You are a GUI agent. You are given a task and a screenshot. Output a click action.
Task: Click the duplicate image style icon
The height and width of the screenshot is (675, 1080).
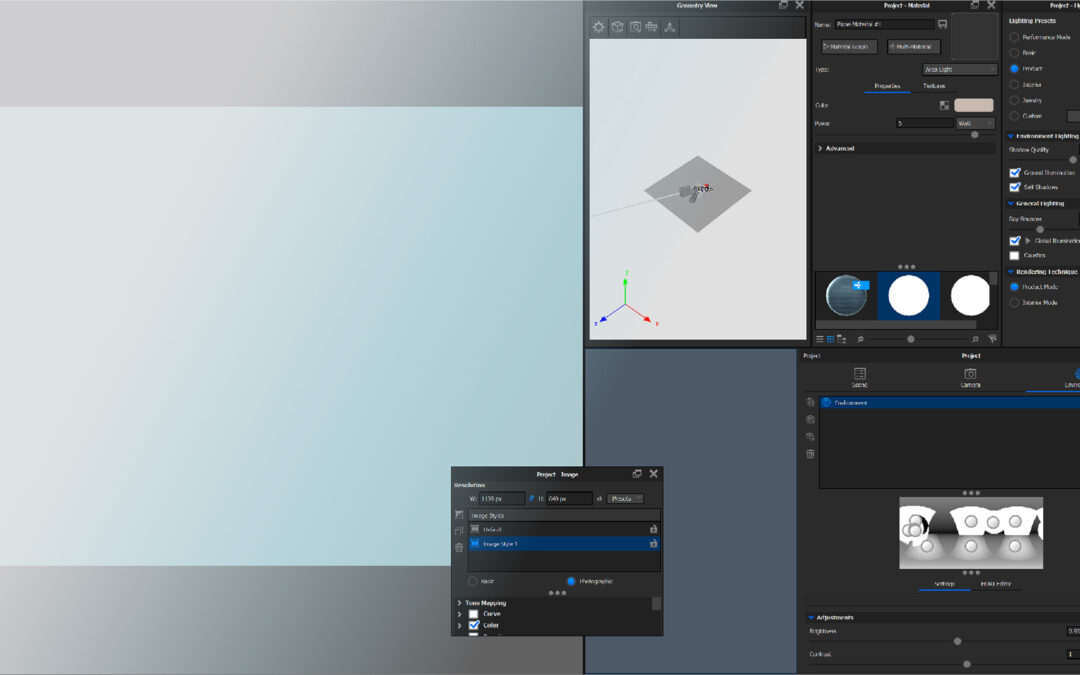point(459,531)
